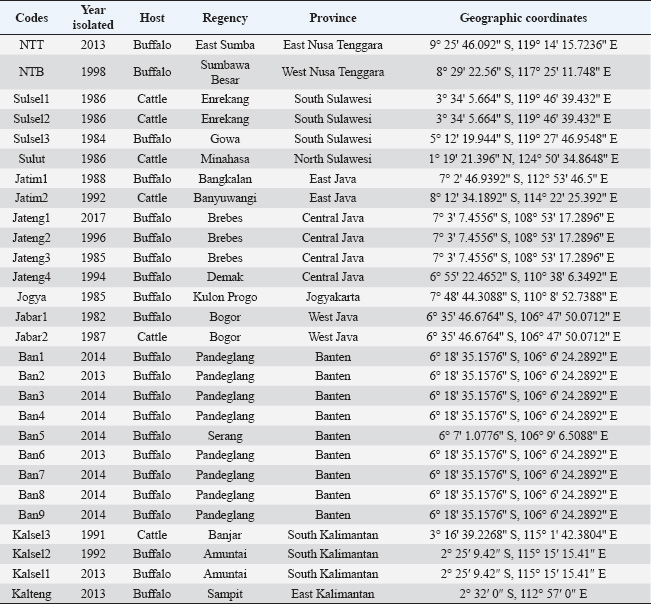The width and height of the screenshot is (651, 604).
Task: Select the Jogyakarta province cell
Action: point(333,297)
